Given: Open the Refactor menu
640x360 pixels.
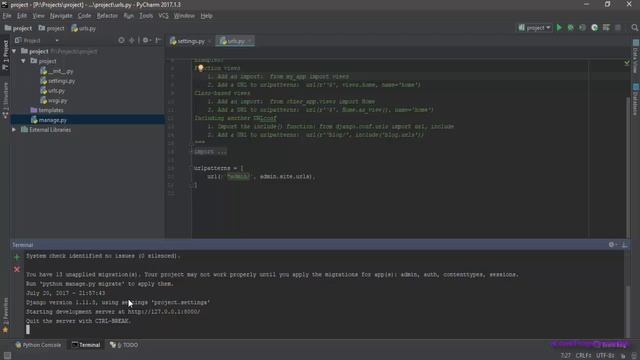Looking at the screenshot, I should click(107, 16).
